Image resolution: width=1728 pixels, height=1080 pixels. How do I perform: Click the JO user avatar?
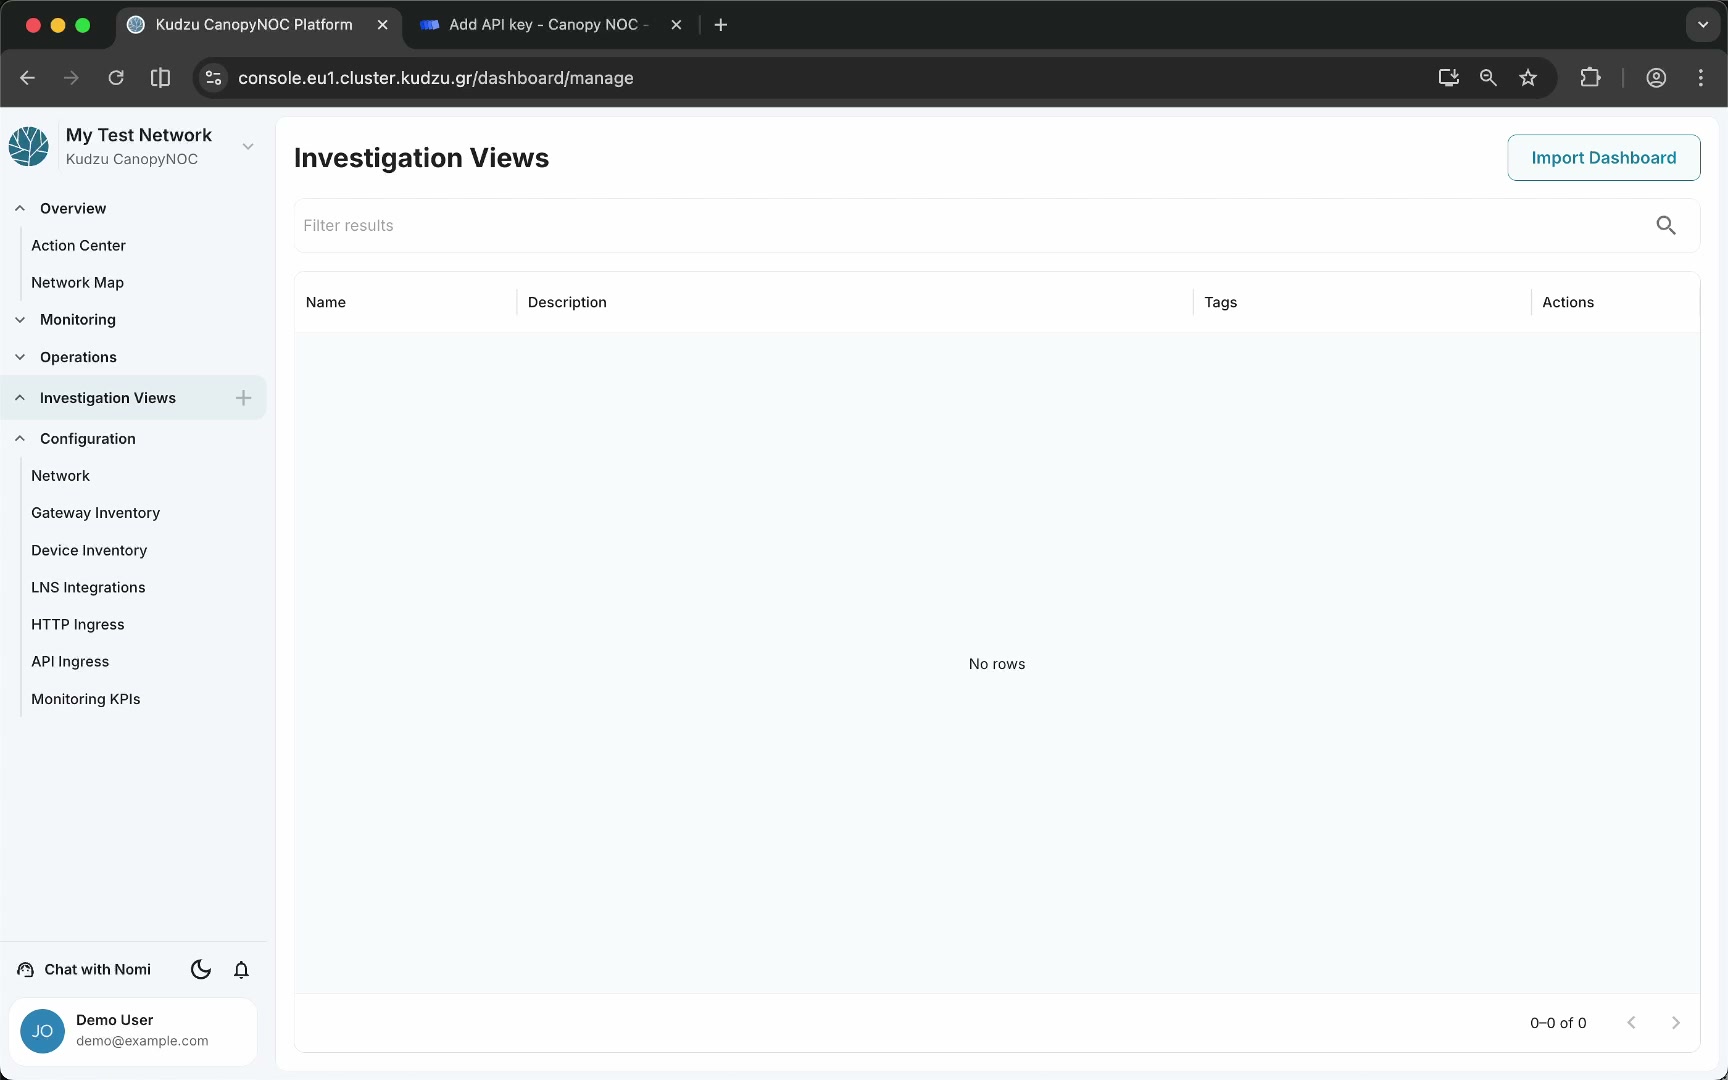pos(42,1031)
